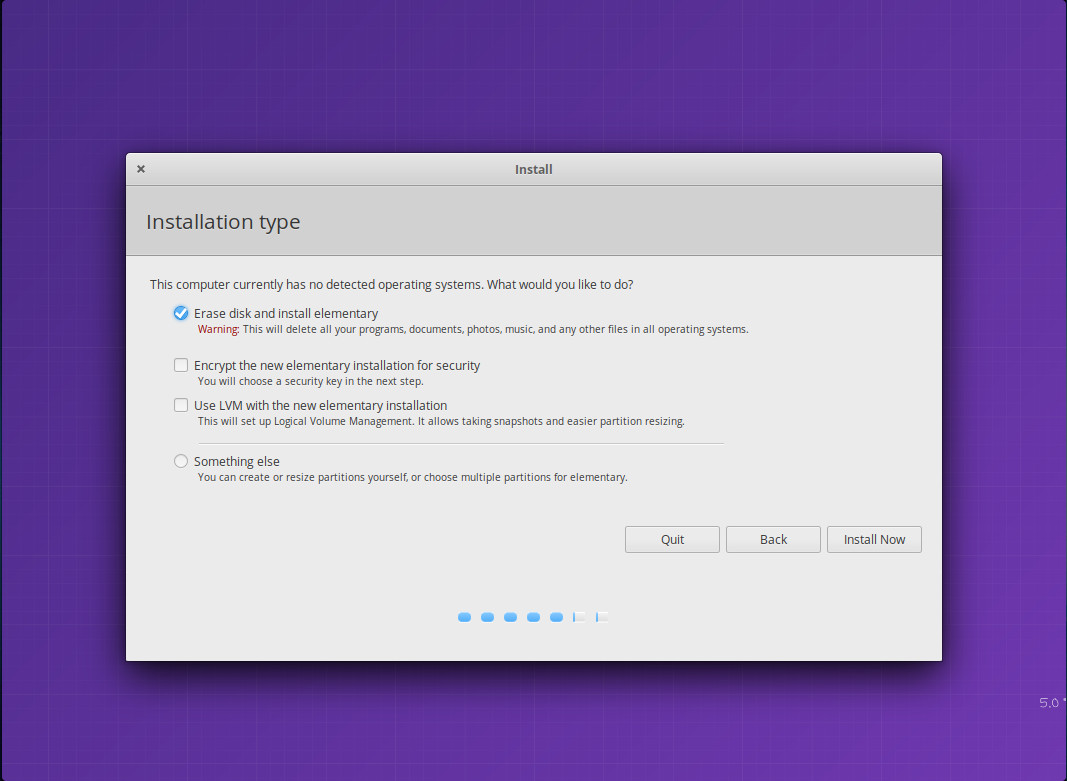Click 'You will choose a security key' text
The image size is (1067, 781).
coord(310,382)
